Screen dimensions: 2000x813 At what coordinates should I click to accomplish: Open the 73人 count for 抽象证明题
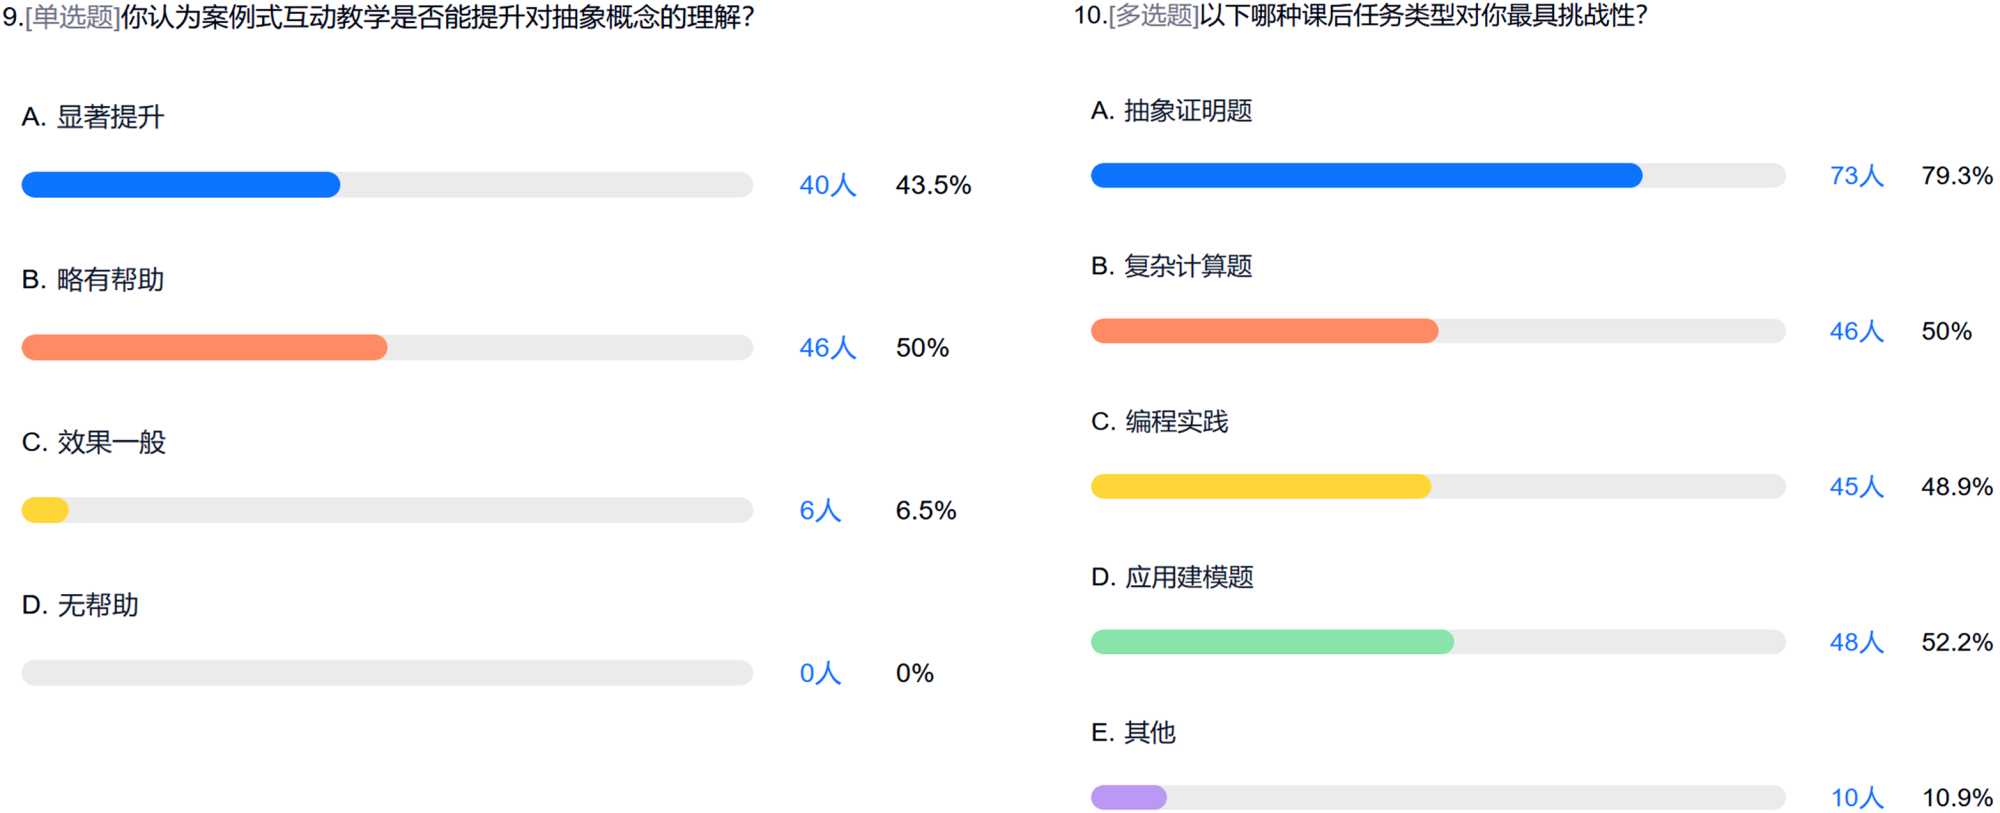click(1856, 176)
